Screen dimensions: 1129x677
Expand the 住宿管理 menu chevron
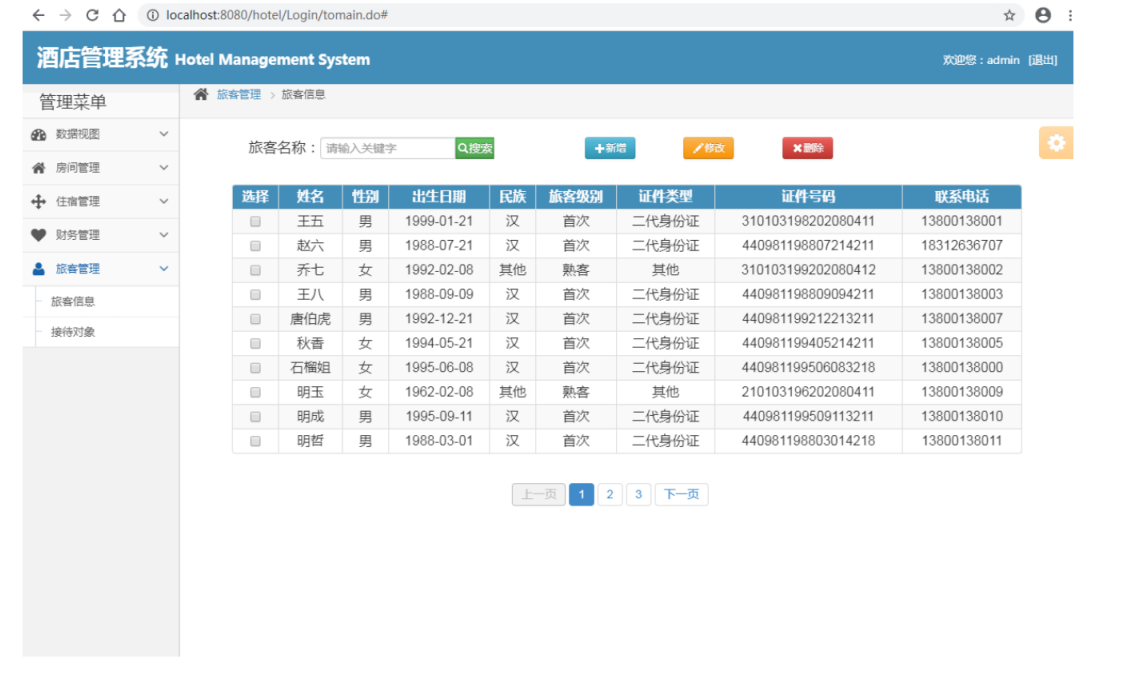click(x=163, y=201)
